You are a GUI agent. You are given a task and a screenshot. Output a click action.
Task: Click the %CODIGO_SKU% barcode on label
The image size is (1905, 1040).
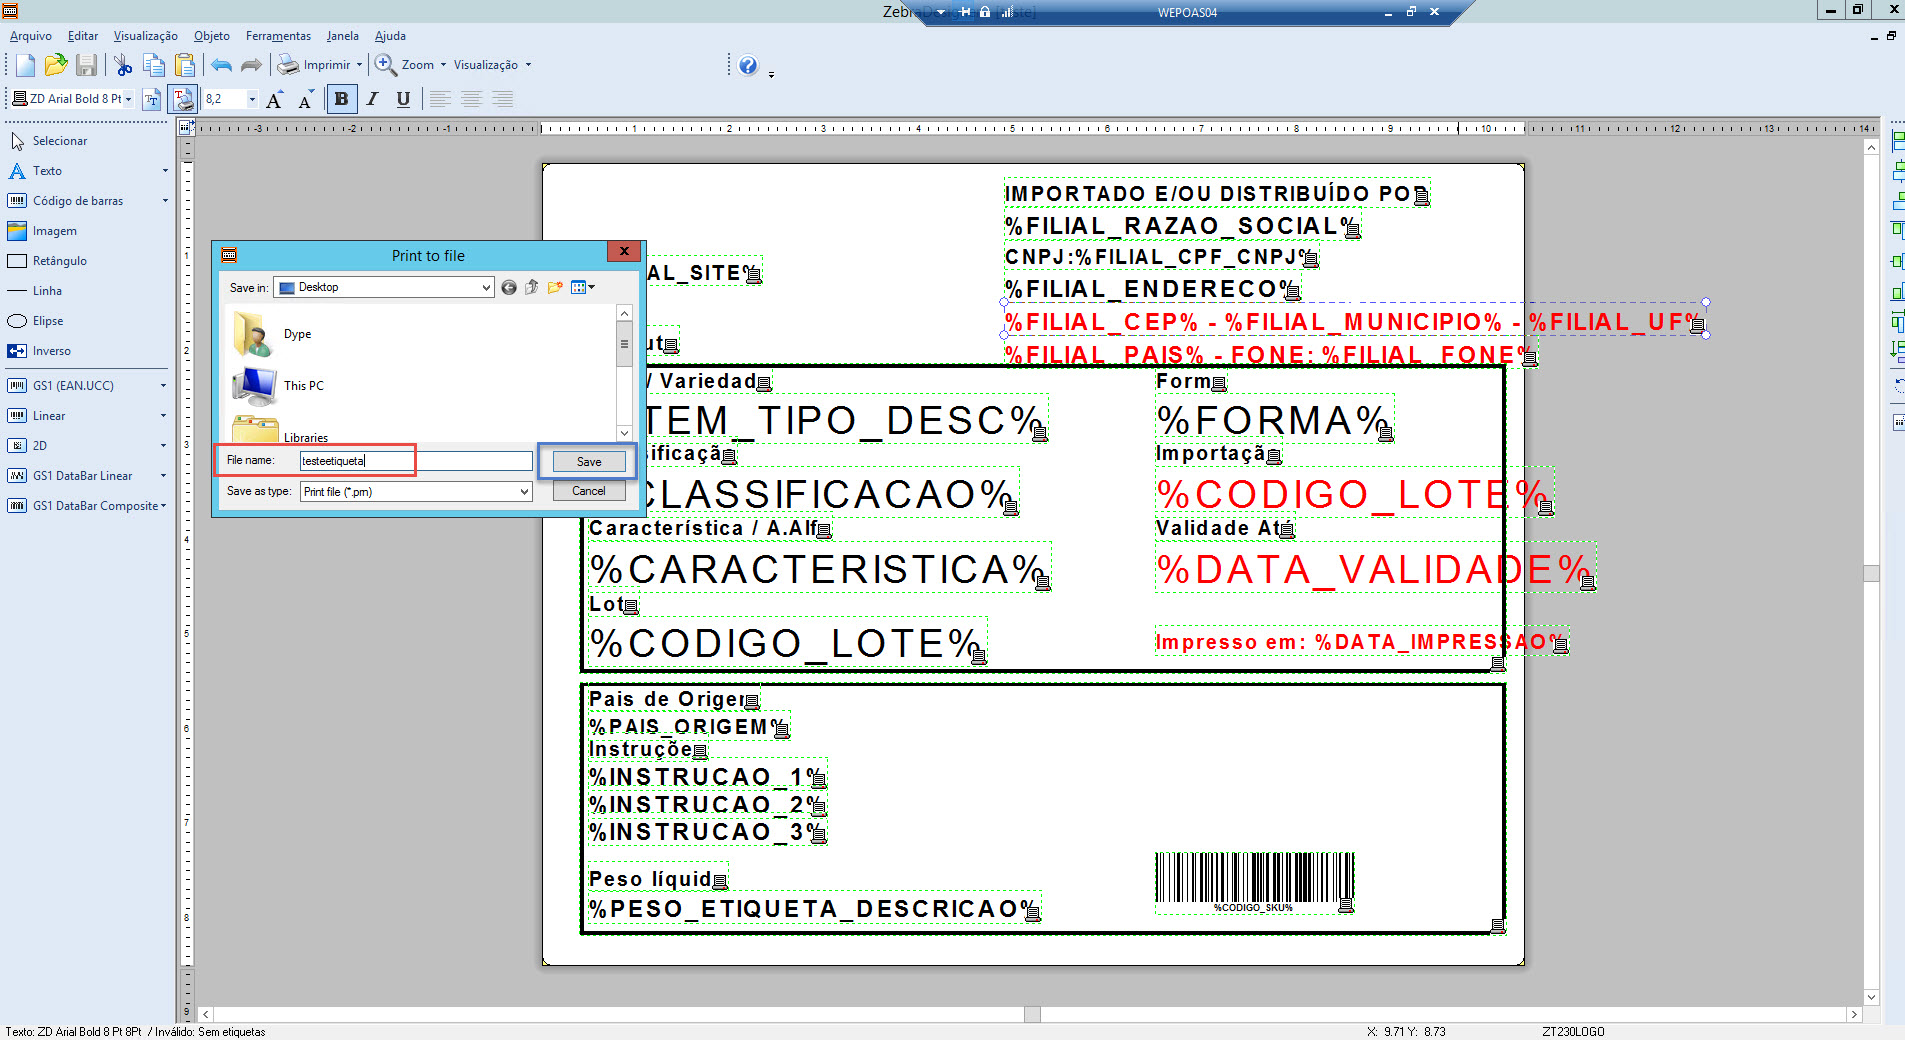1255,882
